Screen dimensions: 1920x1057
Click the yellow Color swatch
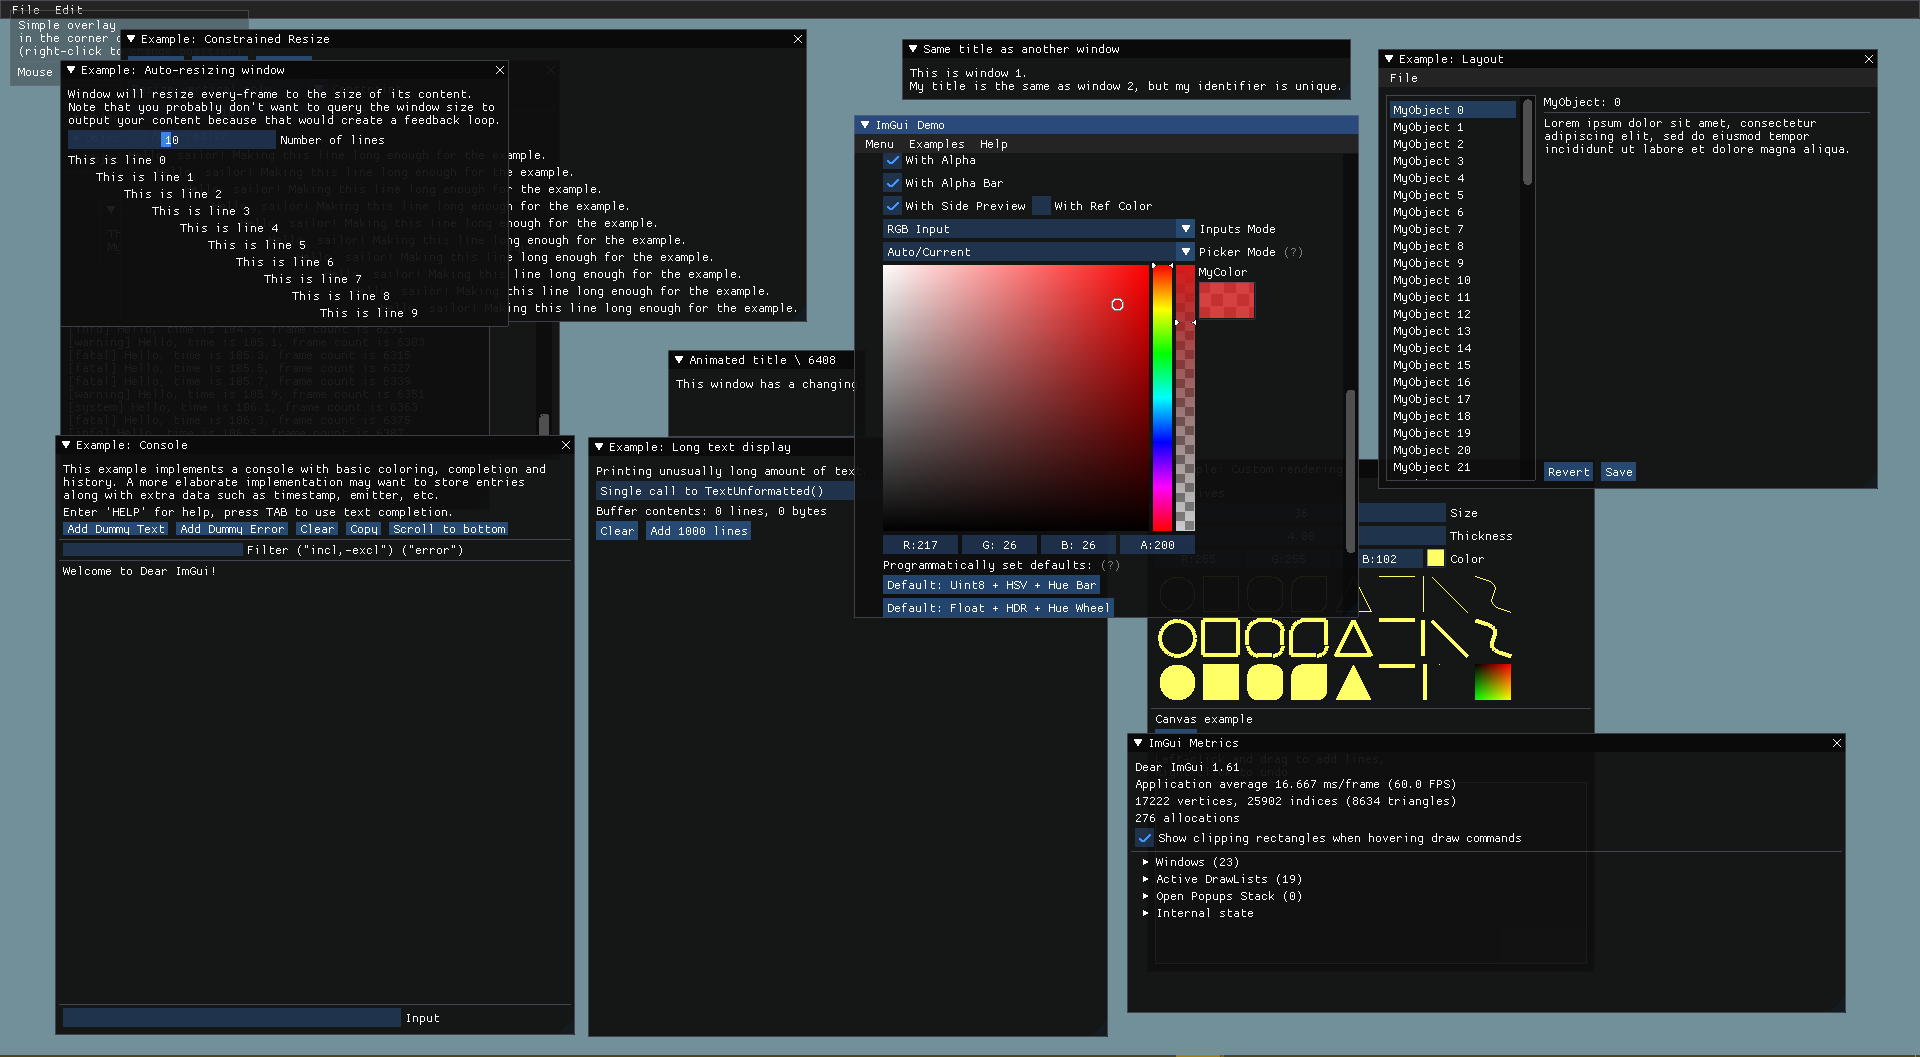pyautogui.click(x=1435, y=559)
